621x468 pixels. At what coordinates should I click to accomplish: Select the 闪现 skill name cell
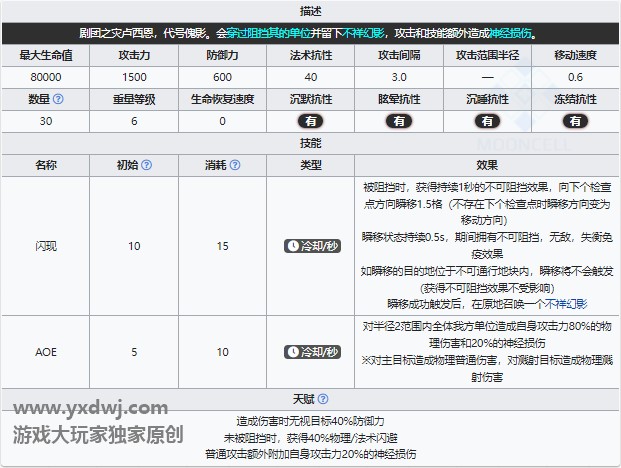46,245
